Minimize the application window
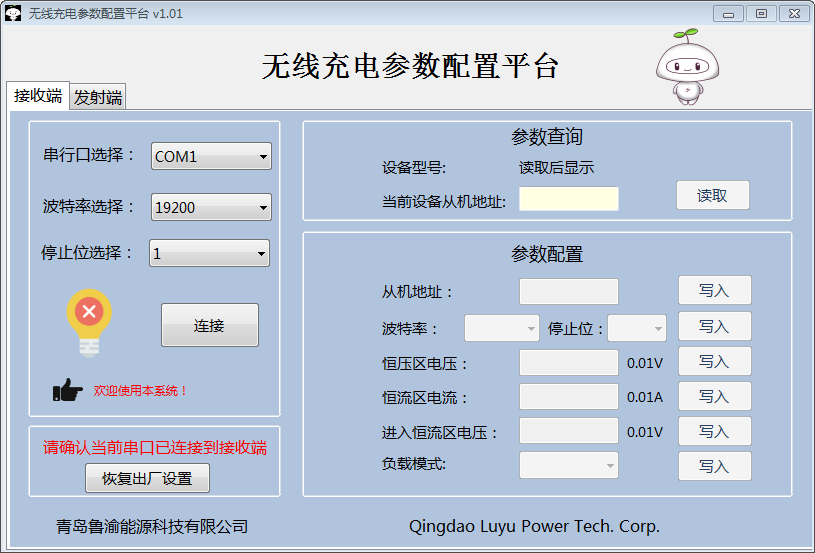The height and width of the screenshot is (553, 815). point(729,13)
